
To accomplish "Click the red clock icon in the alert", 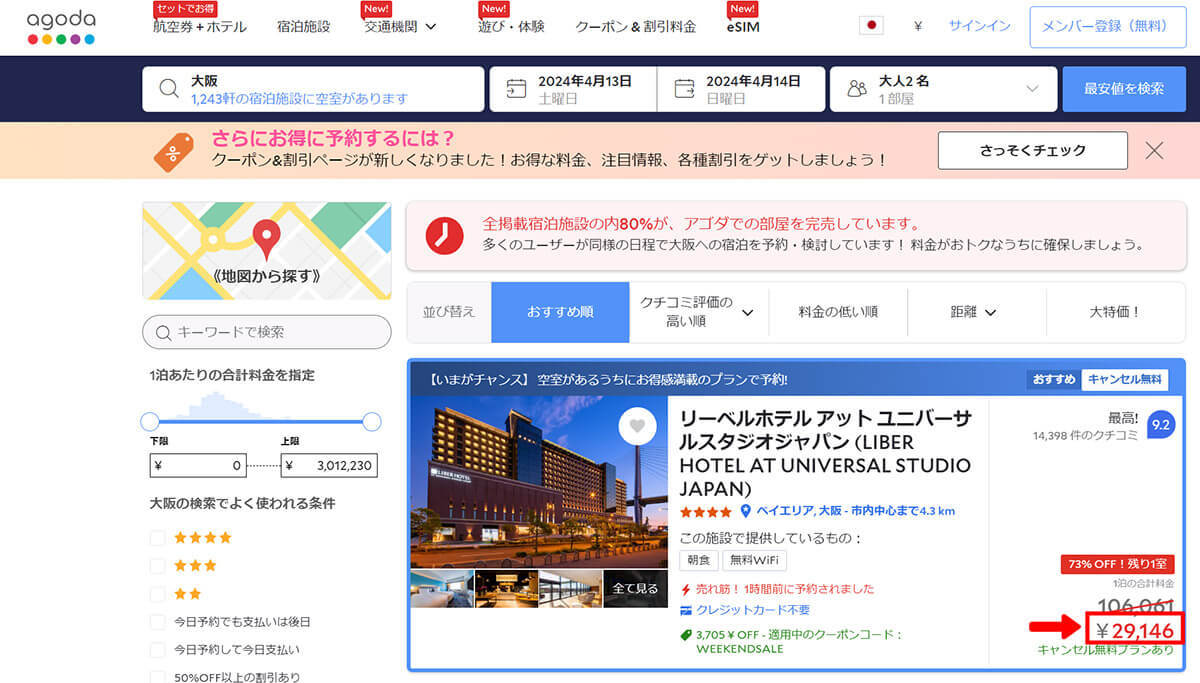I will click(x=444, y=235).
